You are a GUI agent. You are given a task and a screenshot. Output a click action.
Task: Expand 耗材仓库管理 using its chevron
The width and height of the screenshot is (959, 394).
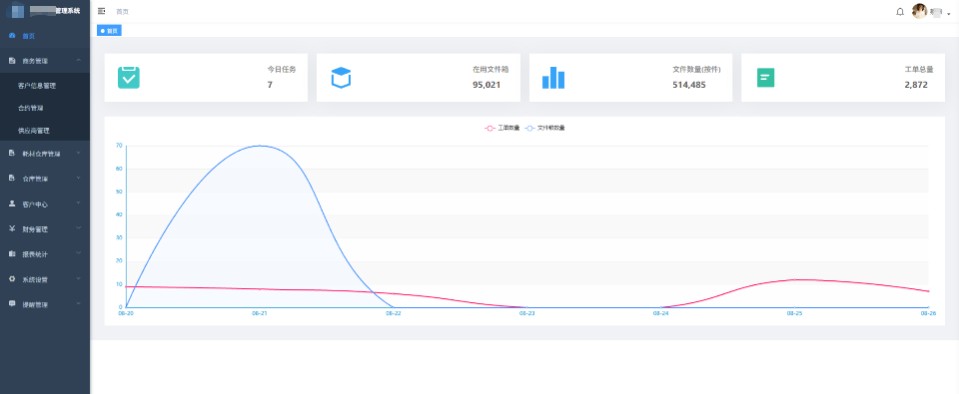pos(79,152)
